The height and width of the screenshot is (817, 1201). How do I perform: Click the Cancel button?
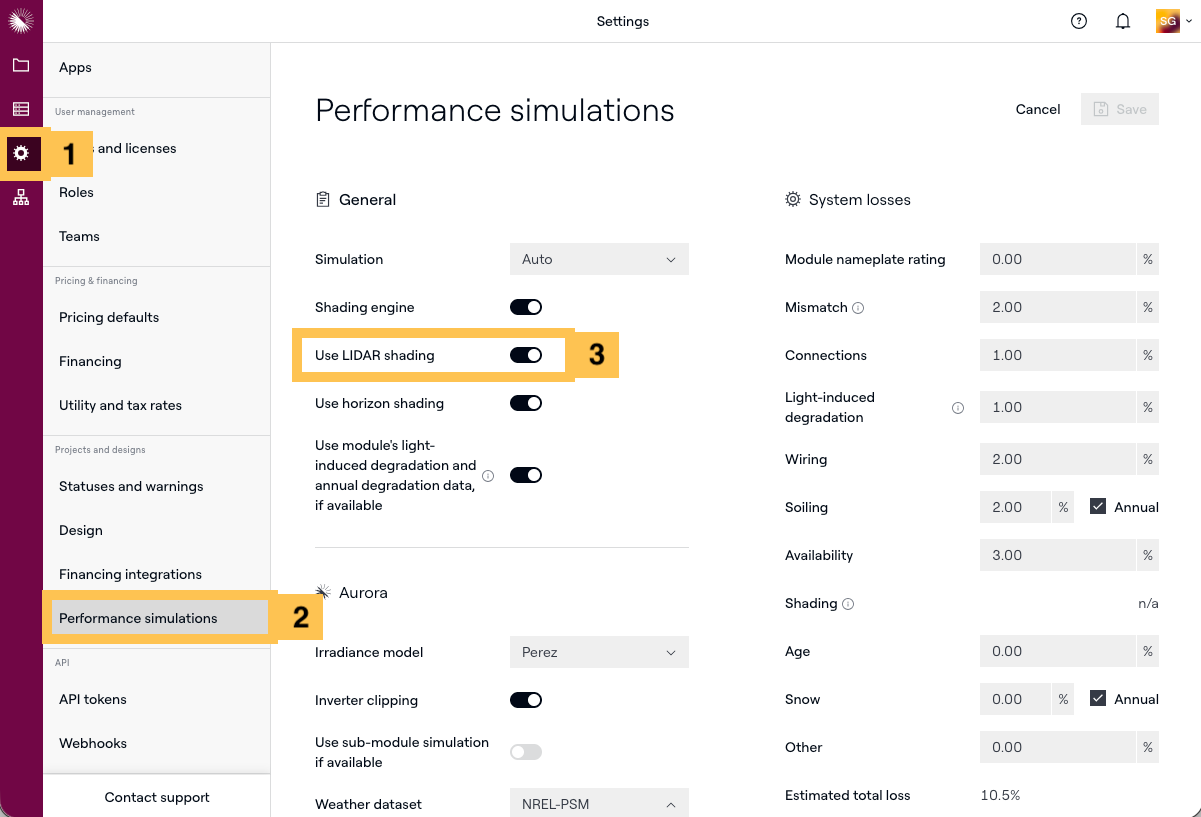[1038, 109]
